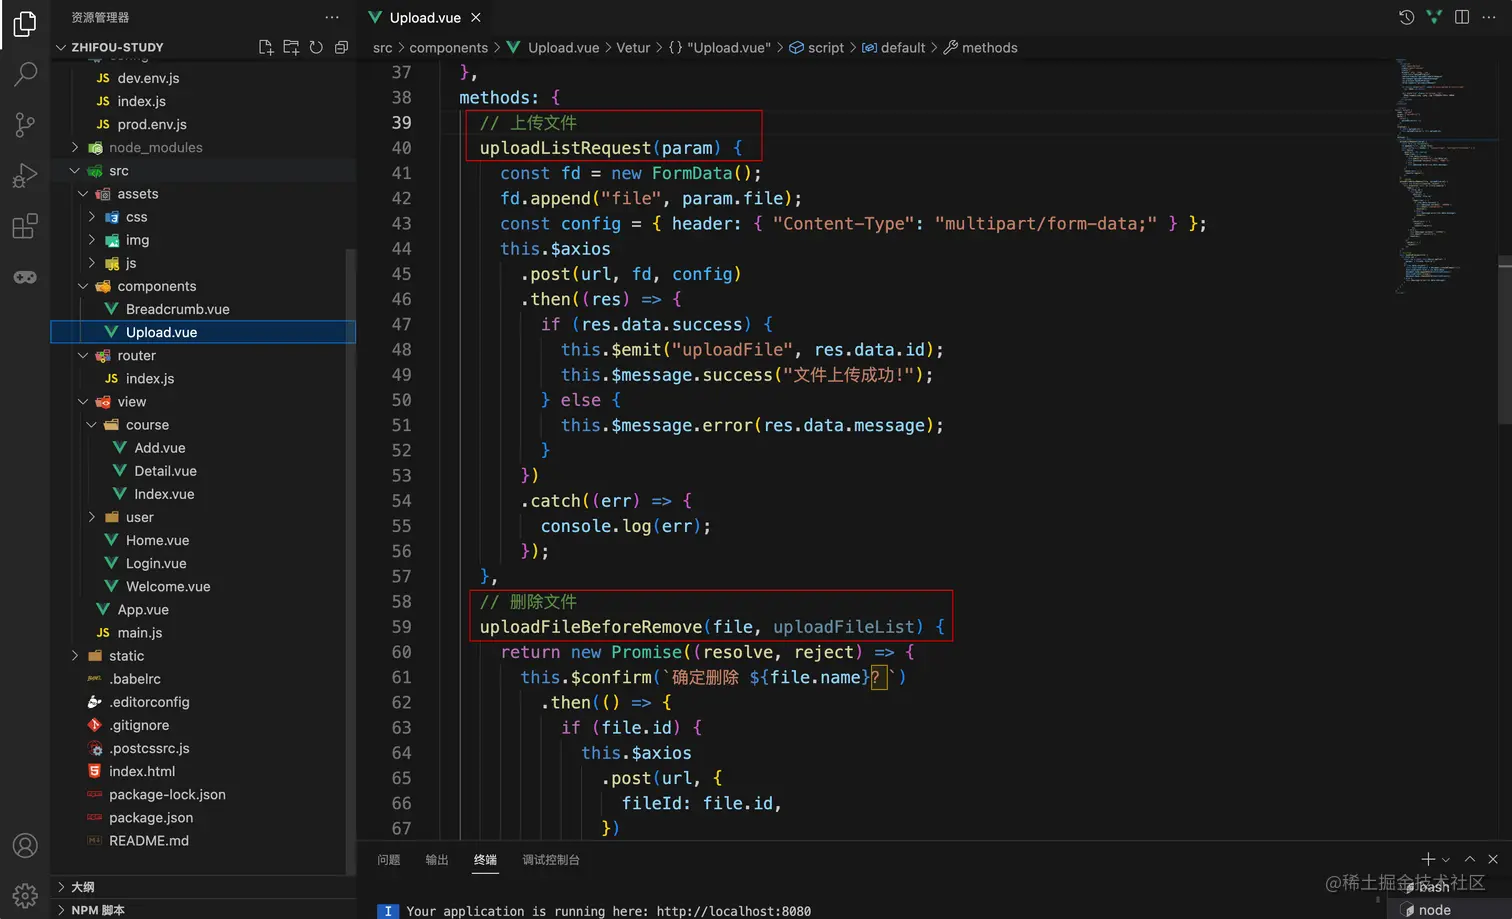
Task: Split the editor to the right
Action: (x=1462, y=17)
